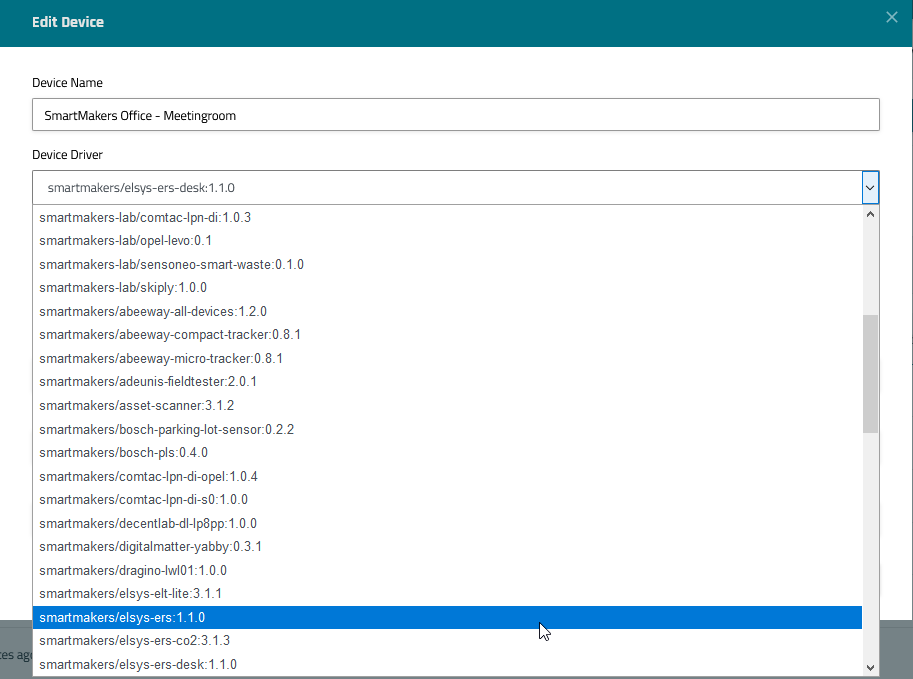Choose smartmakers/digitalmatter-yabby:0.3.1 driver
This screenshot has height=679, width=913.
(150, 547)
